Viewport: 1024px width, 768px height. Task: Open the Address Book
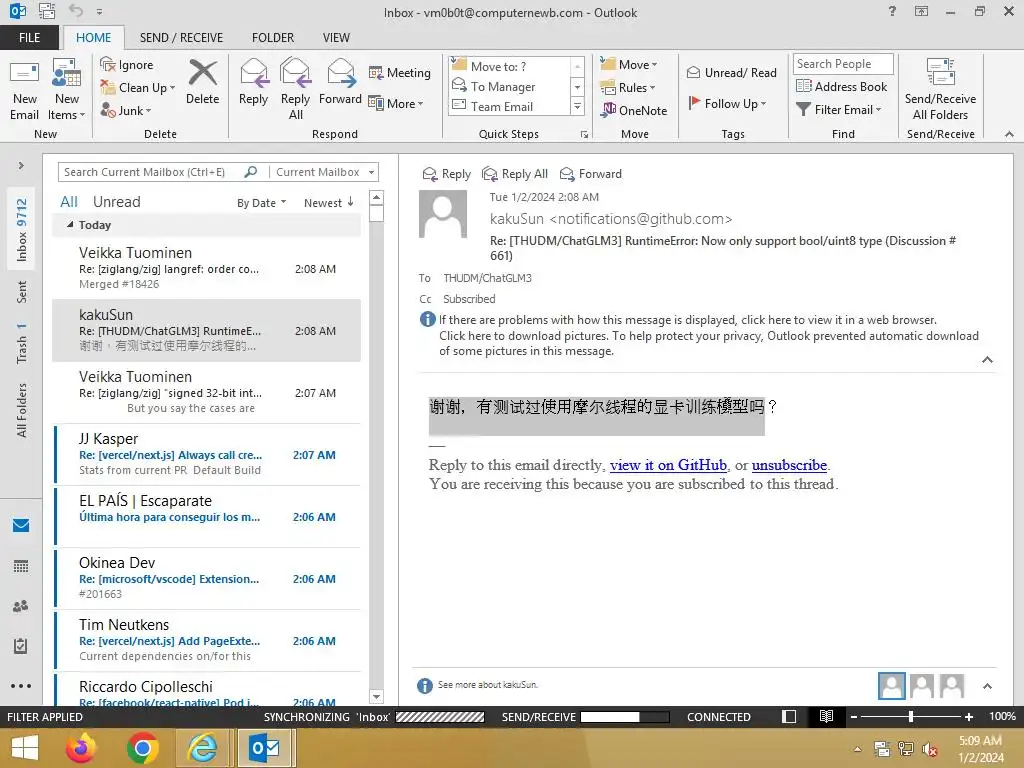[x=841, y=87]
